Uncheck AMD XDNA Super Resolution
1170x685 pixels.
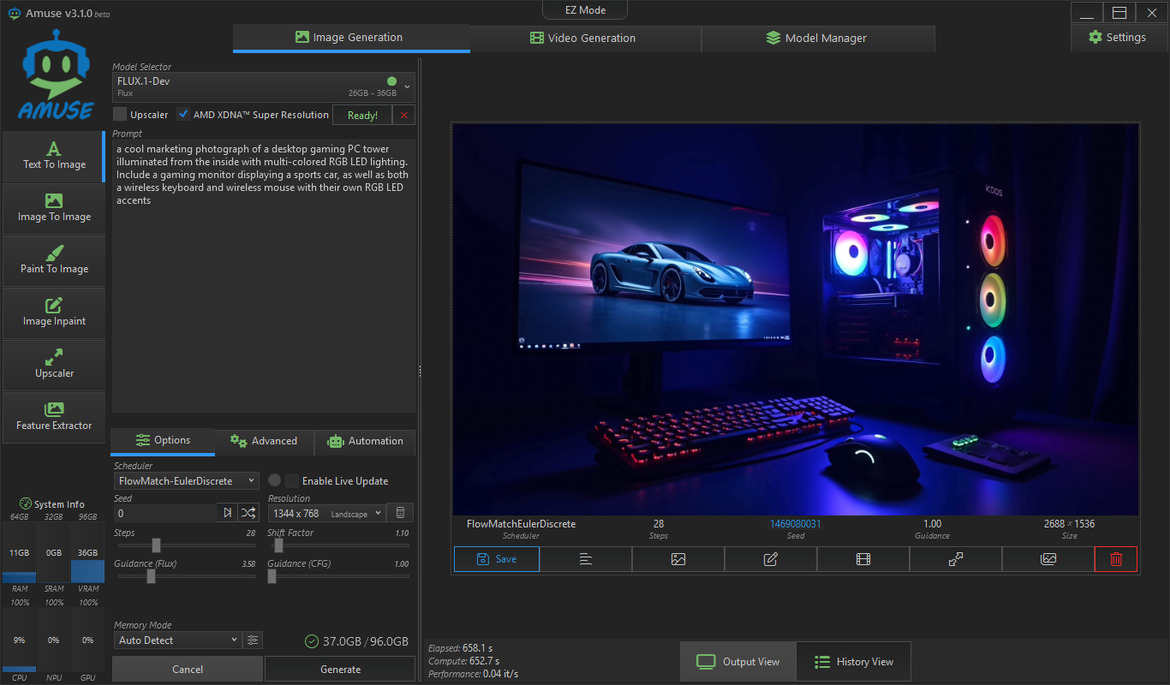(183, 114)
